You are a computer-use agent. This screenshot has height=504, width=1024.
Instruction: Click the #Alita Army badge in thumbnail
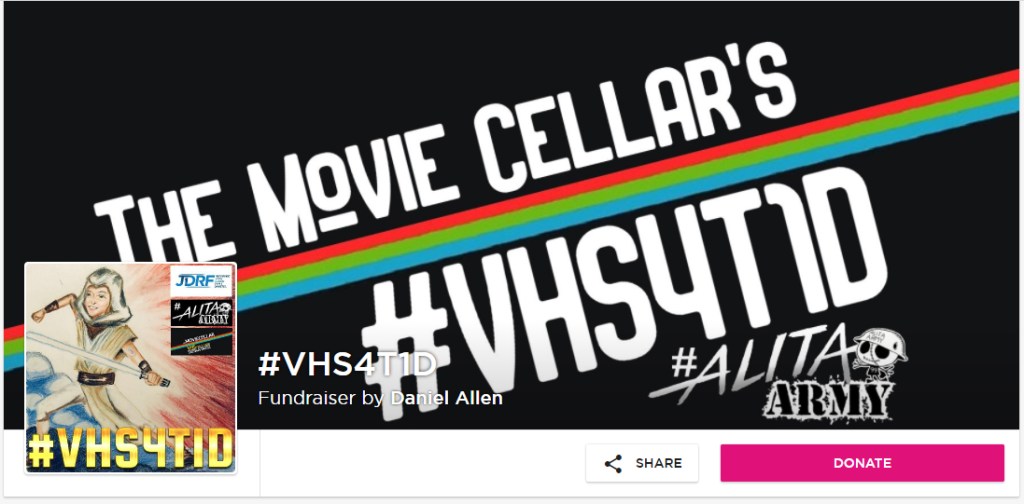click(x=201, y=313)
